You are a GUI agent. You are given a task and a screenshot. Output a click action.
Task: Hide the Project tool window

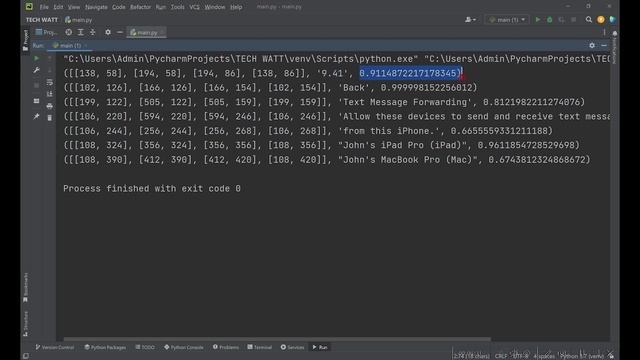[x=120, y=32]
